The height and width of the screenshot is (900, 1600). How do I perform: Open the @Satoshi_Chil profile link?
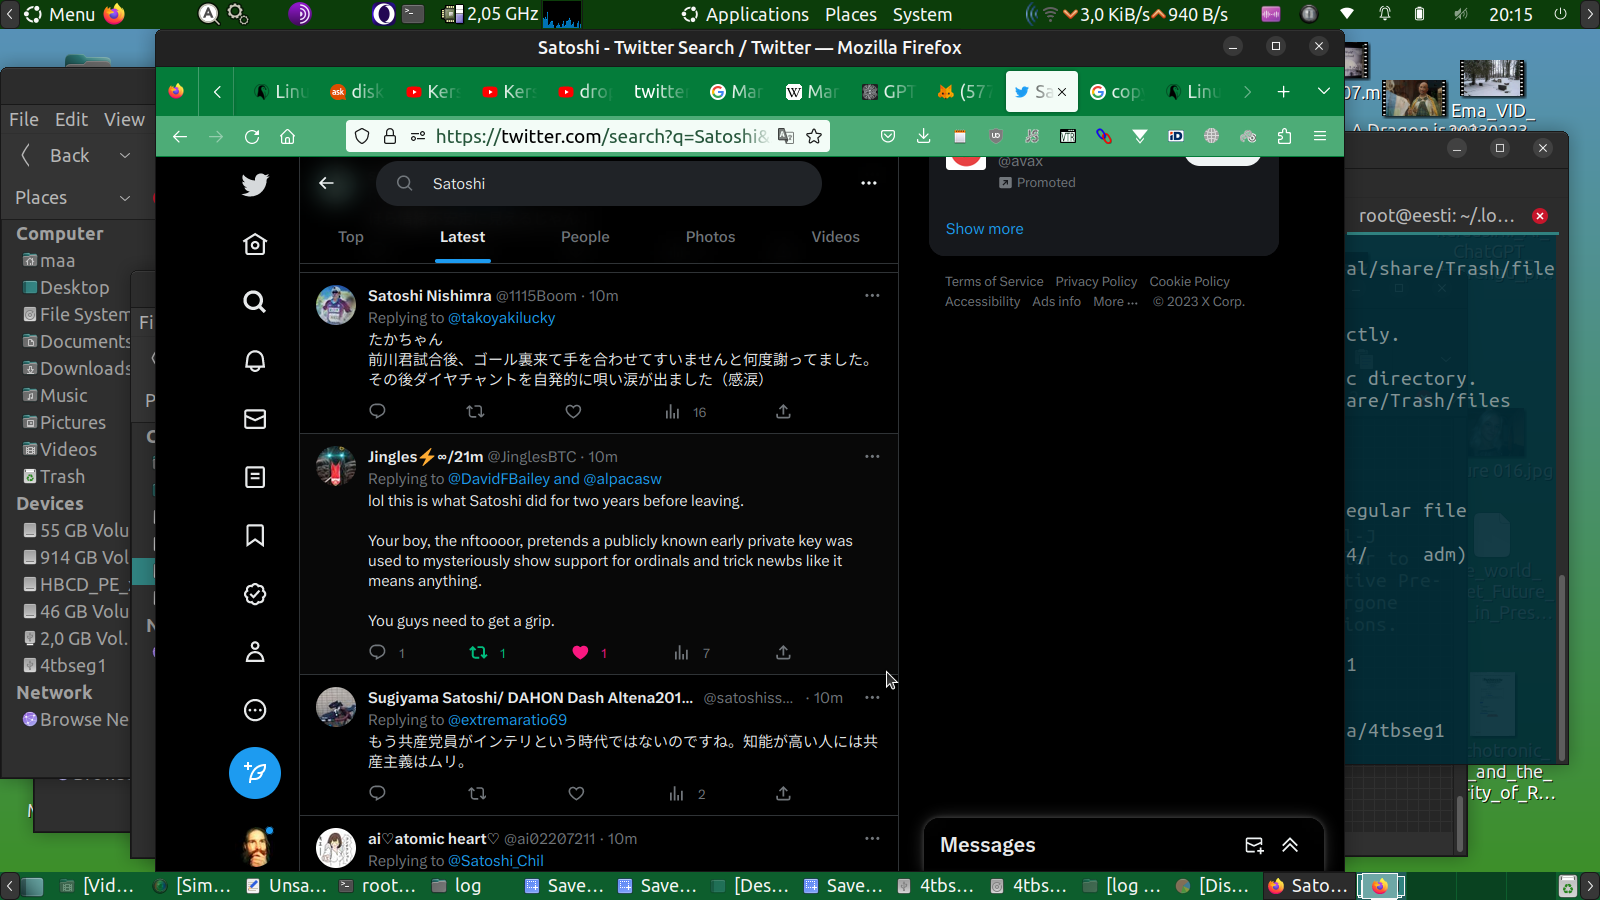(496, 861)
